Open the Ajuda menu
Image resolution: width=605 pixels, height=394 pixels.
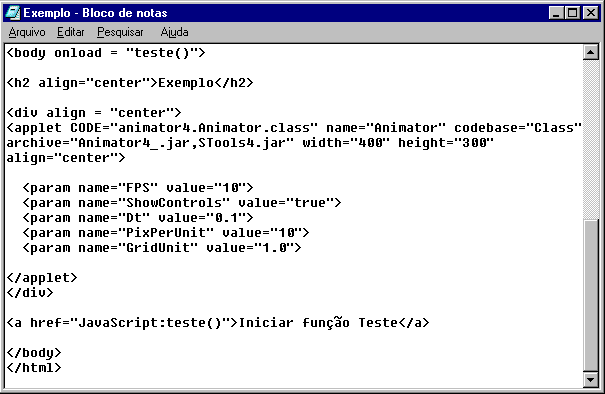click(x=174, y=32)
